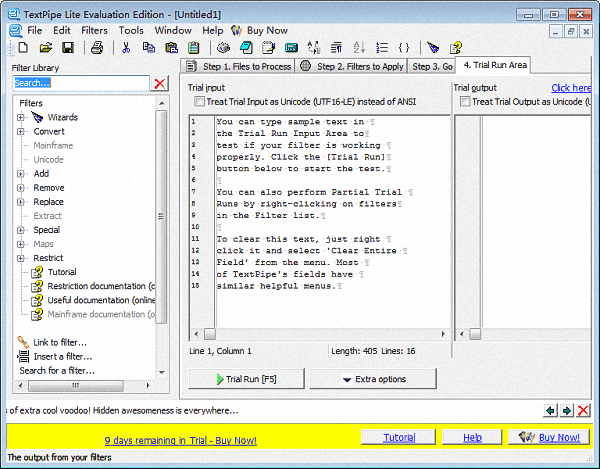The width and height of the screenshot is (600, 469).
Task: Click the curly braces toolbar icon
Action: tap(403, 47)
